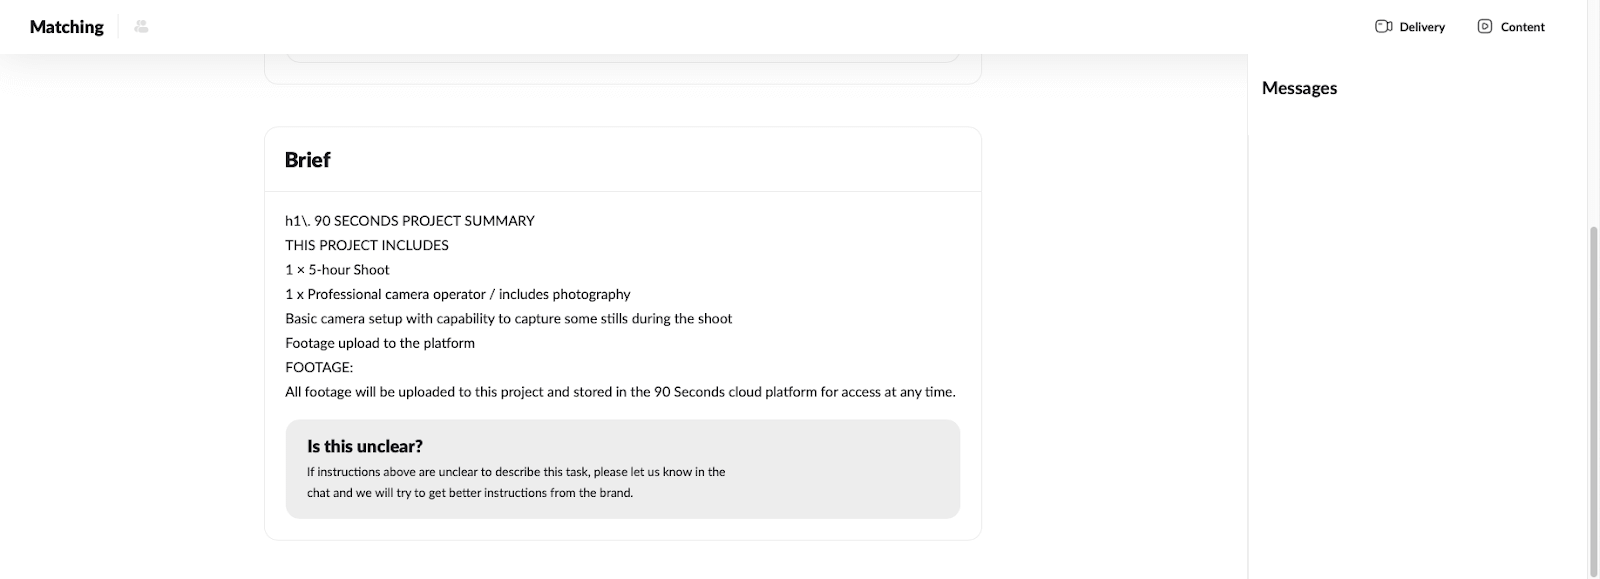Click the Professional camera operator line
This screenshot has width=1600, height=579.
458,294
